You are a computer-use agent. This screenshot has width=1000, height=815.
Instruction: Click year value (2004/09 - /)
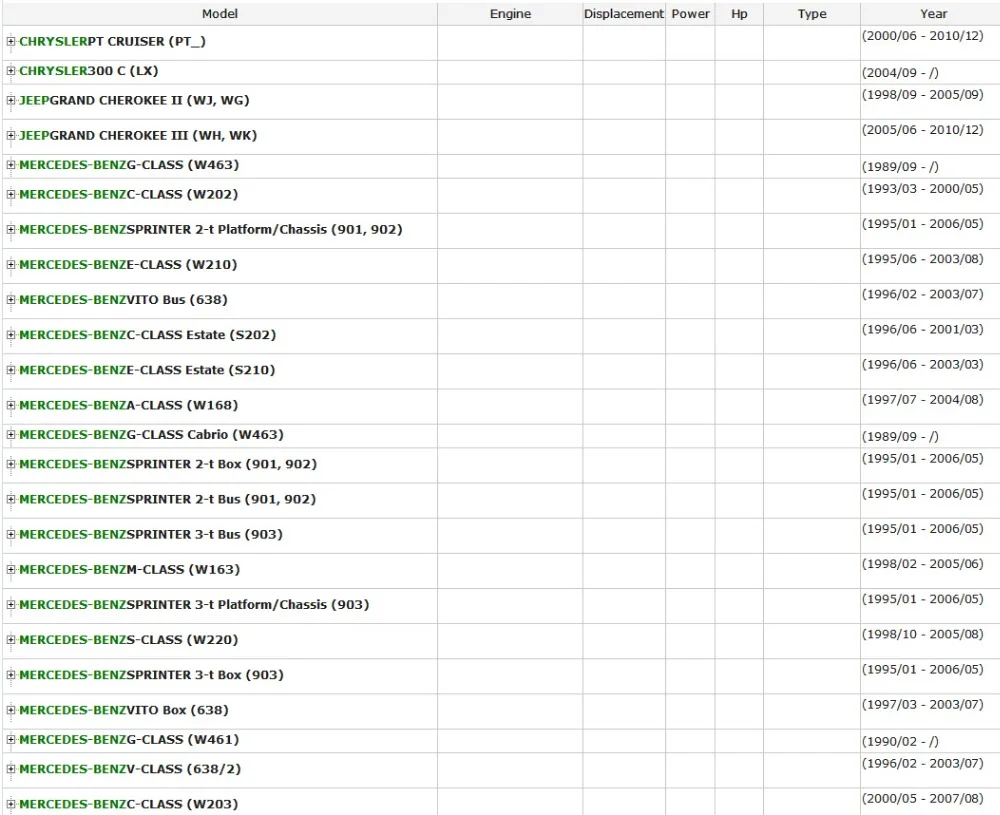900,73
